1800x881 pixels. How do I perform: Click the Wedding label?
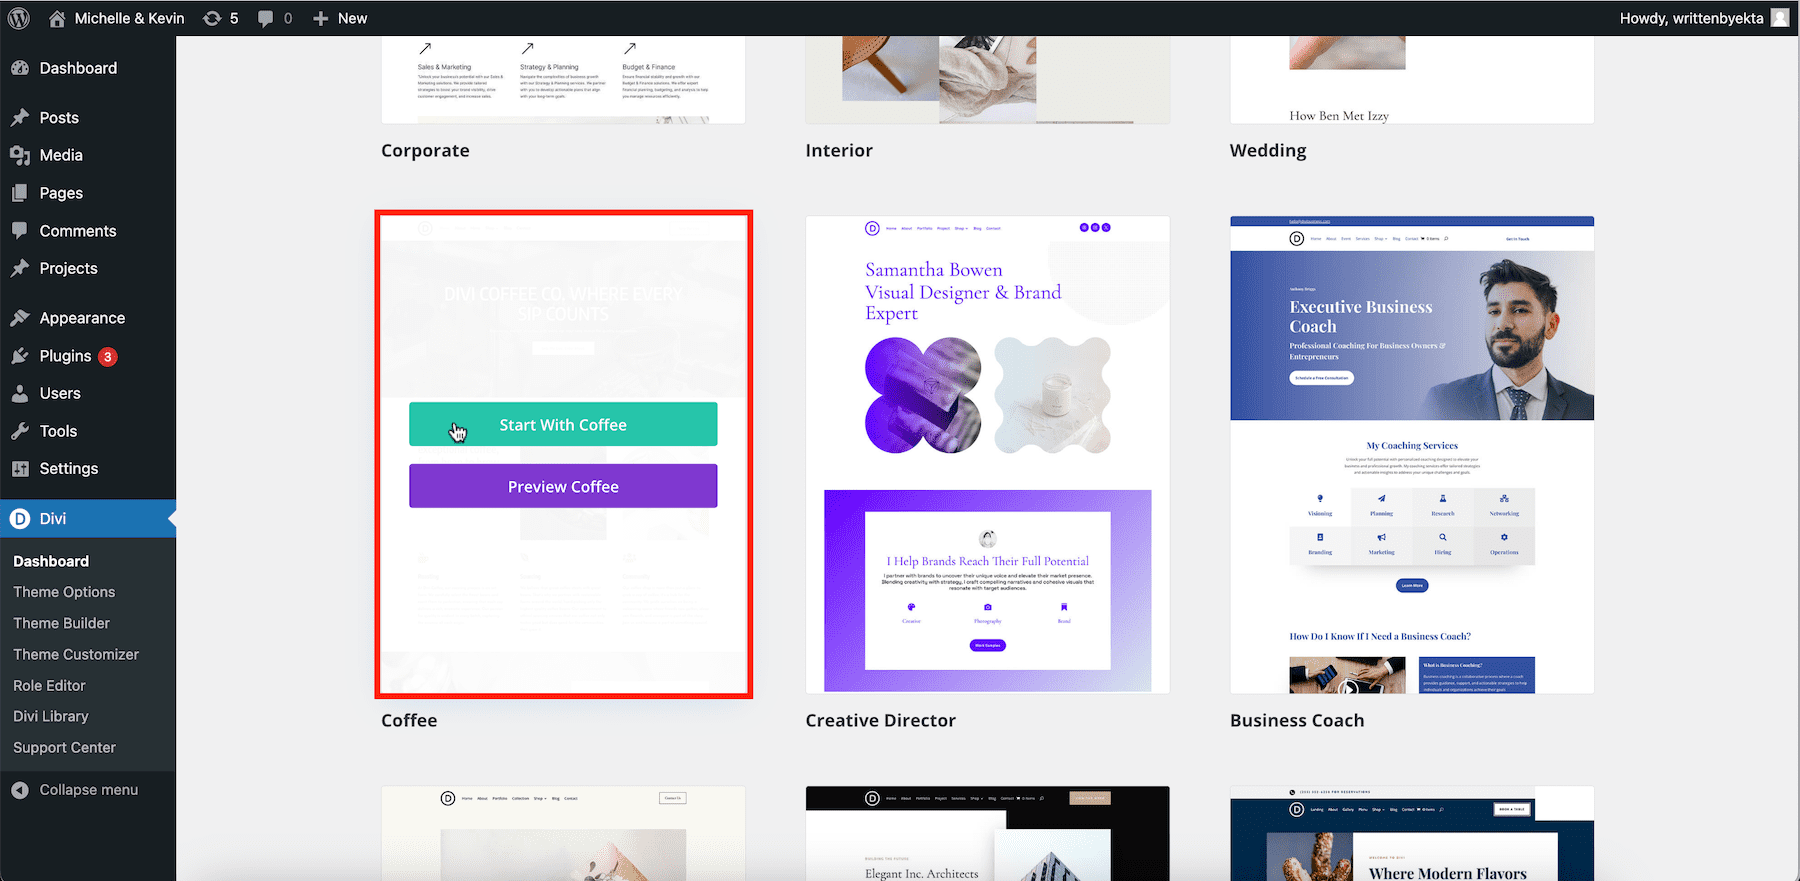[x=1268, y=150]
